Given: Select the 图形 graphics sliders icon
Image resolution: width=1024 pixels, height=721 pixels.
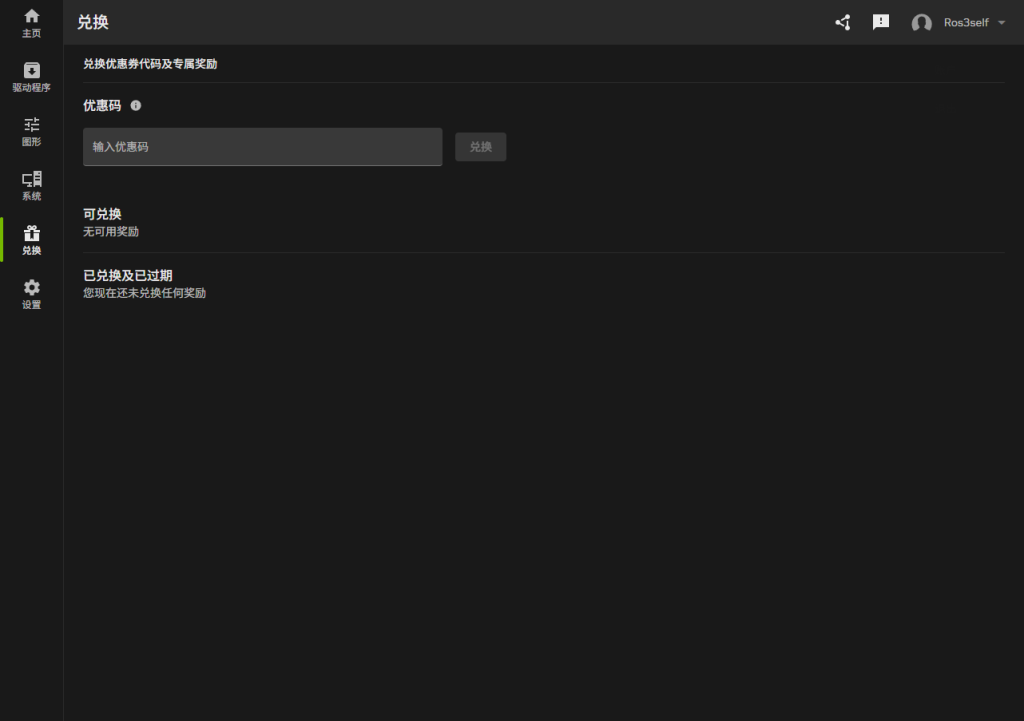Looking at the screenshot, I should pos(31,125).
